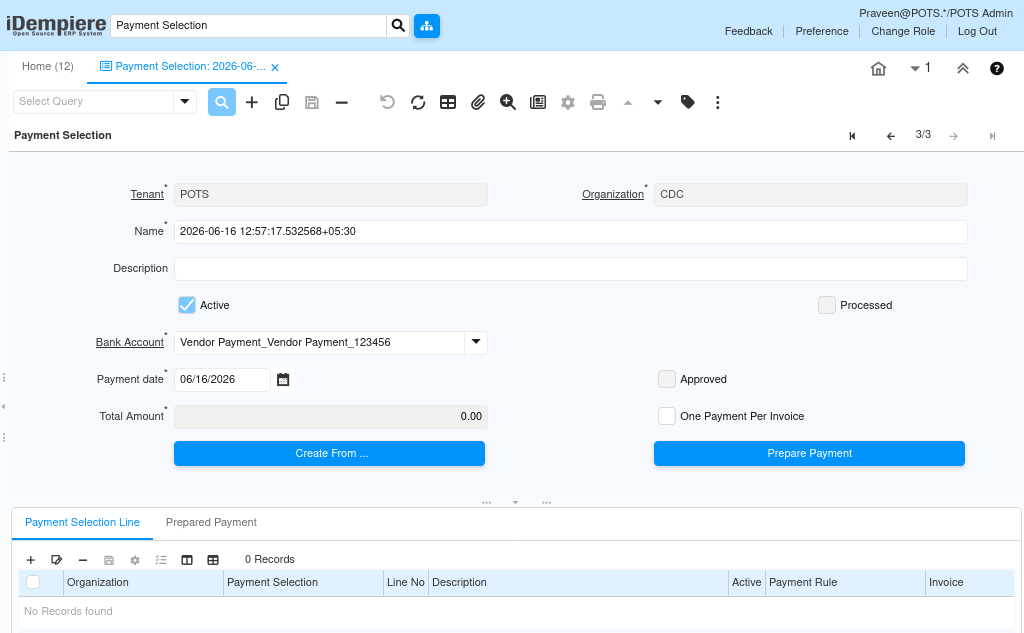Click the process gear icon in main toolbar
Viewport: 1024px width, 633px height.
(568, 103)
